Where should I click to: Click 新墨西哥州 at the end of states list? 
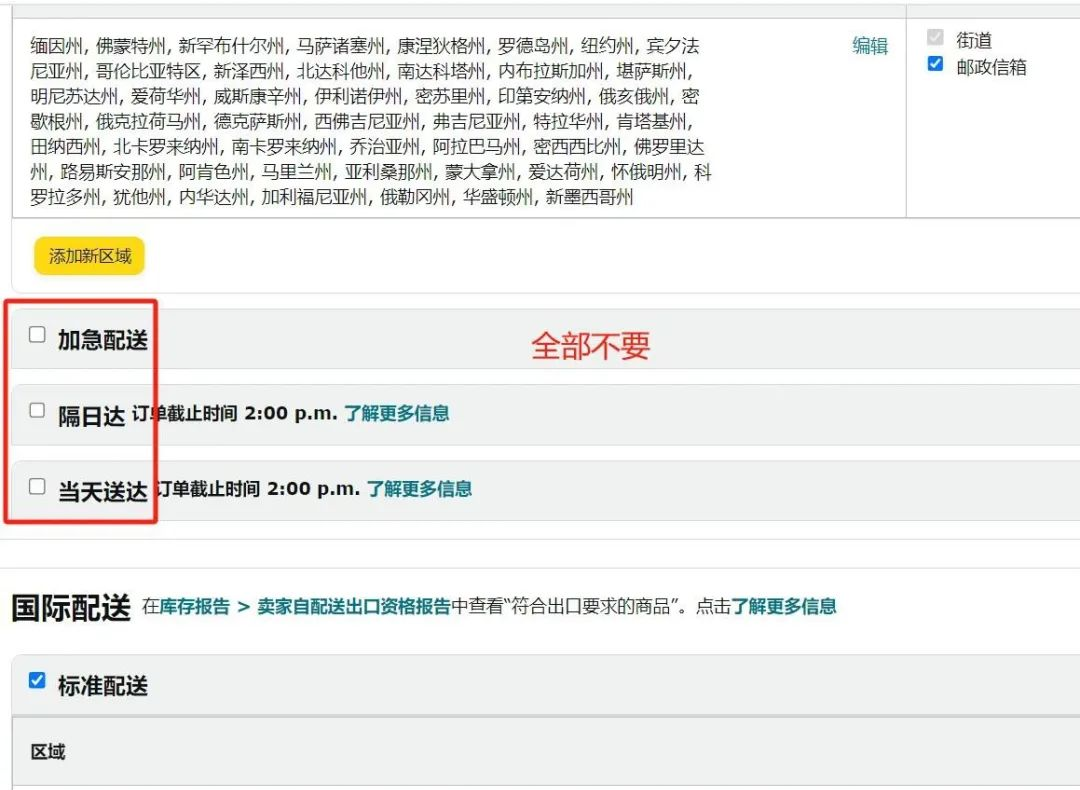coord(590,197)
